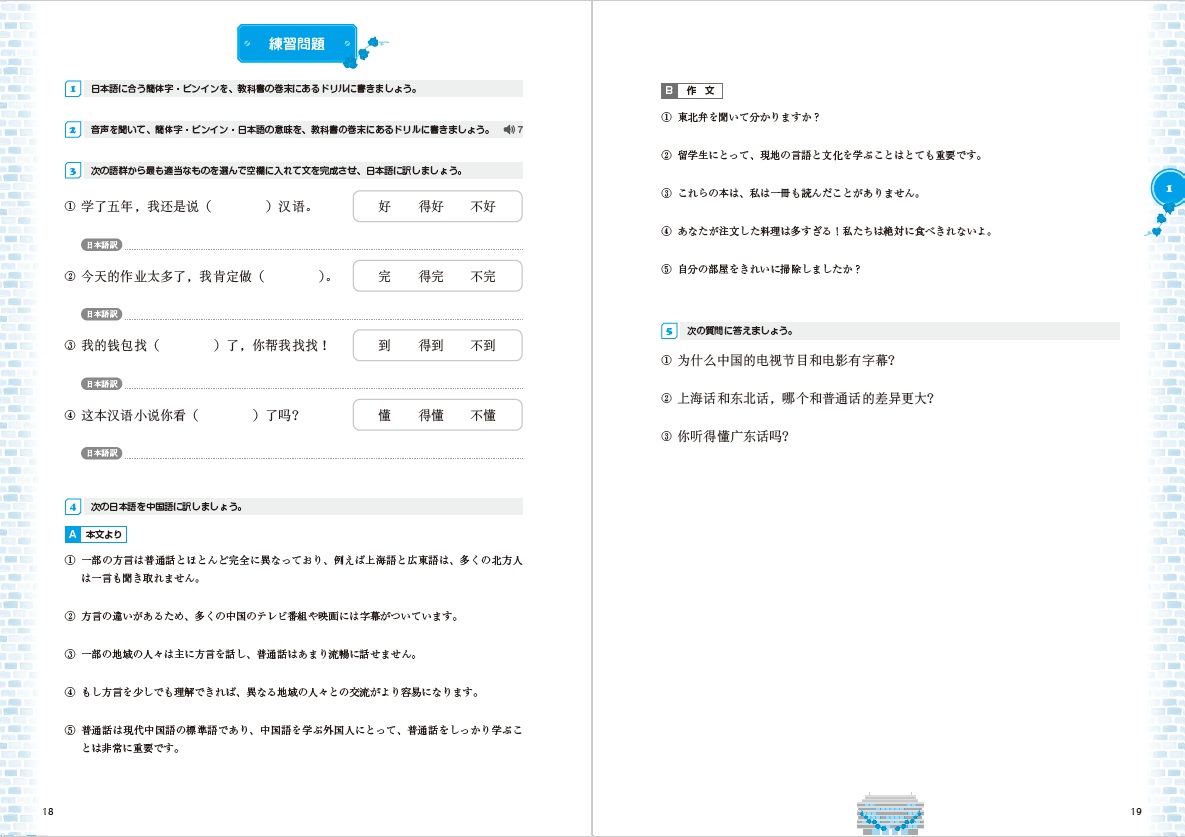Click the section number 5 box icon
Viewport: 1185px width, 837px height.
669,331
